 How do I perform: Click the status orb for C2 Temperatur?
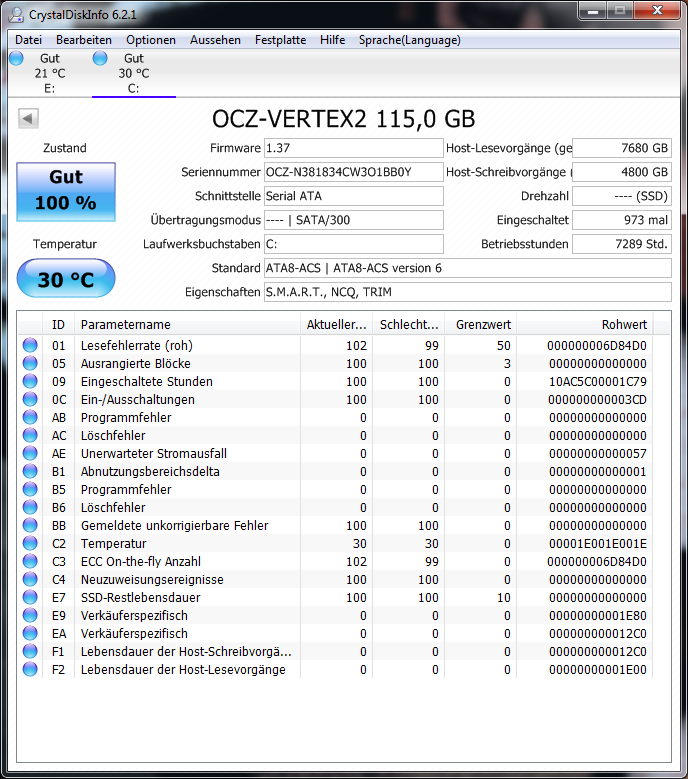click(30, 543)
